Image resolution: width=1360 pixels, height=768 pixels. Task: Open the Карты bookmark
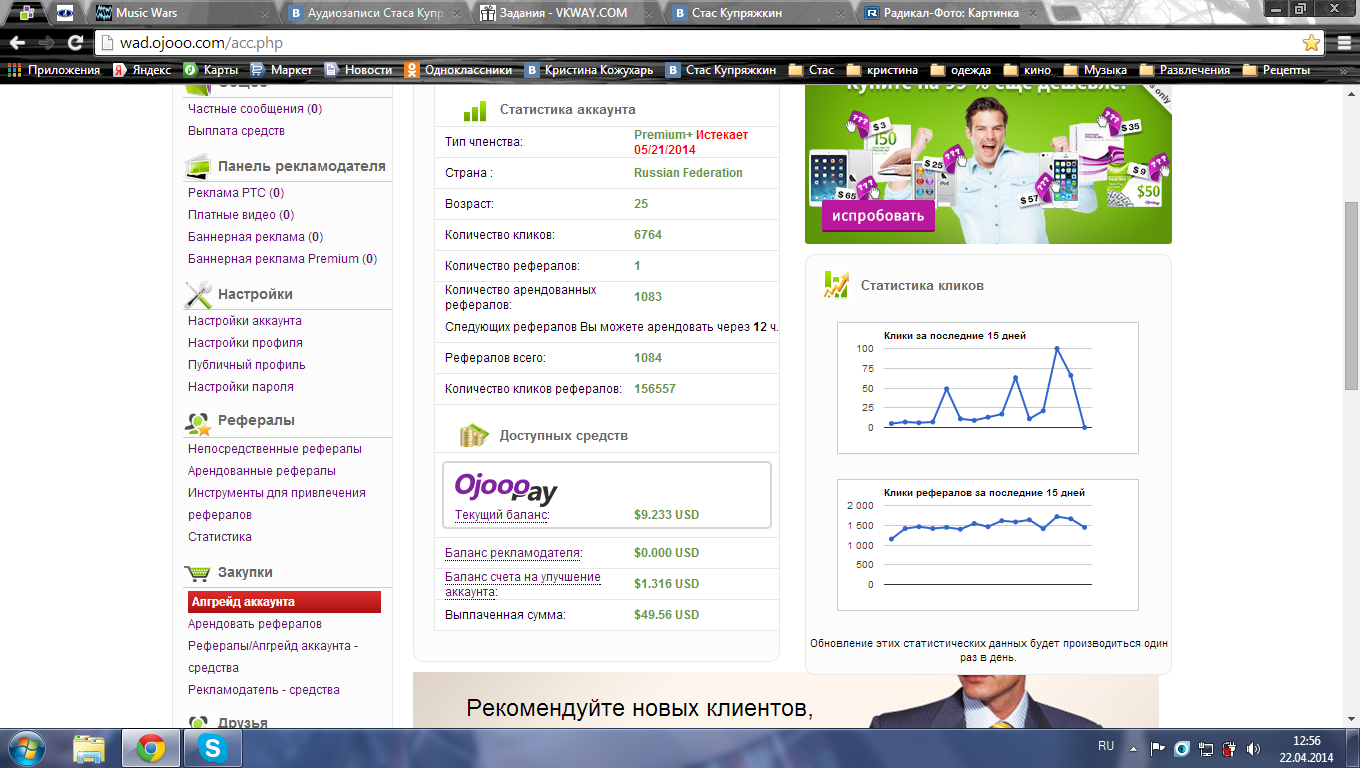[211, 70]
